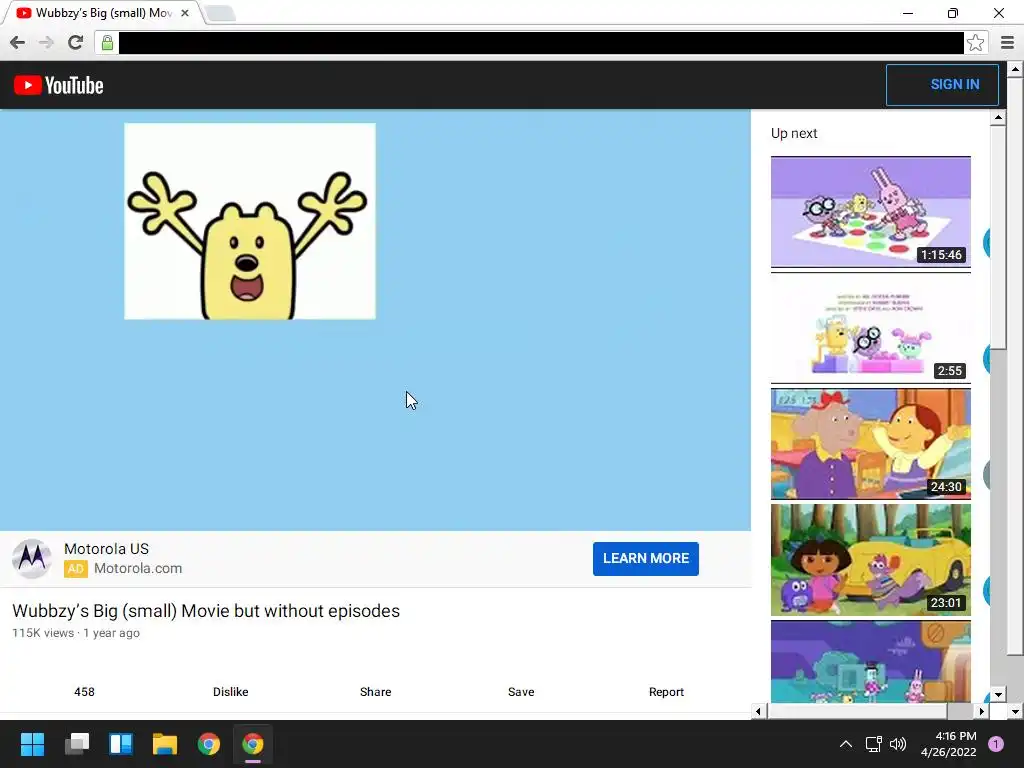Open a new browser tab

point(220,13)
